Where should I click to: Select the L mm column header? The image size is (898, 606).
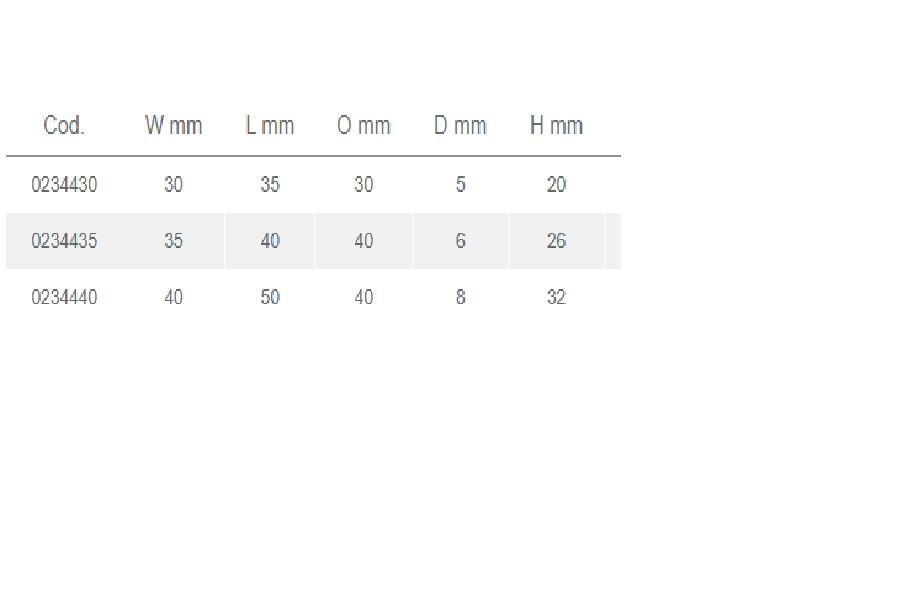[270, 126]
